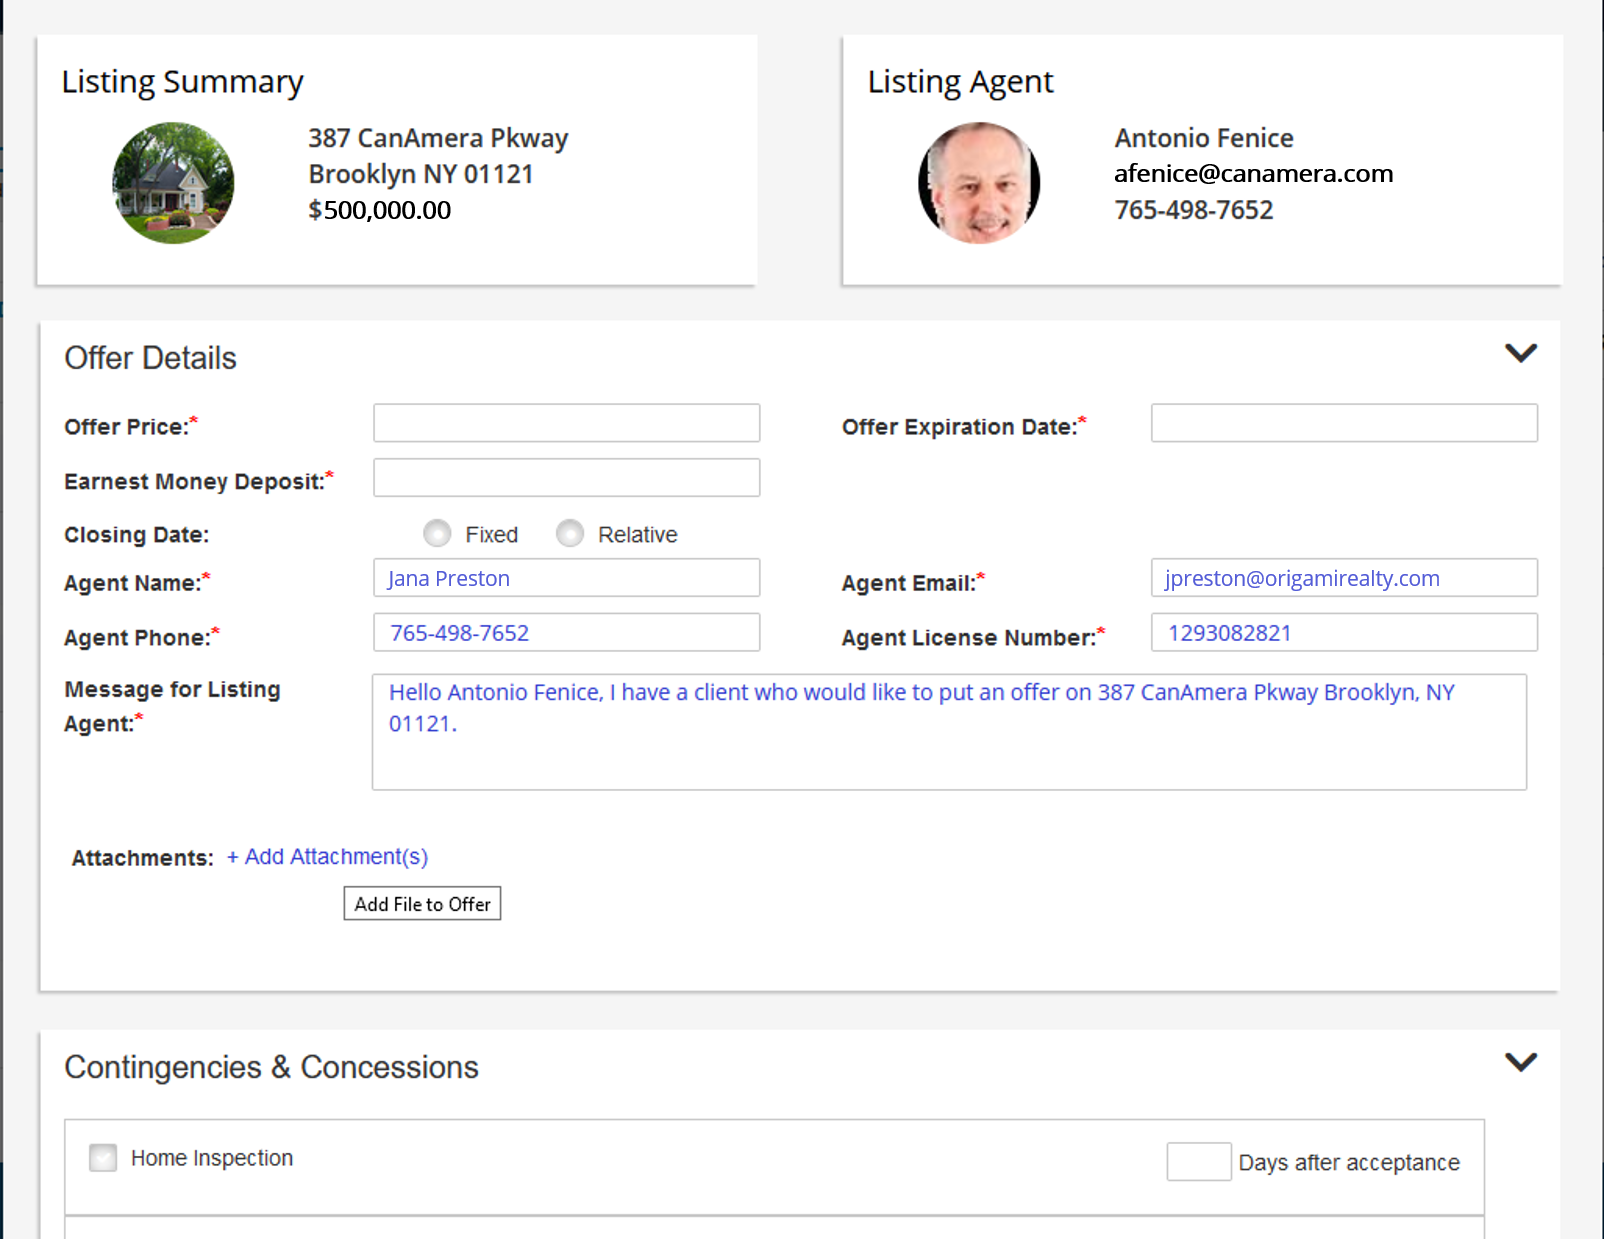Open the Add Attachment(s) link
Viewport: 1604px width, 1239px height.
tap(327, 856)
